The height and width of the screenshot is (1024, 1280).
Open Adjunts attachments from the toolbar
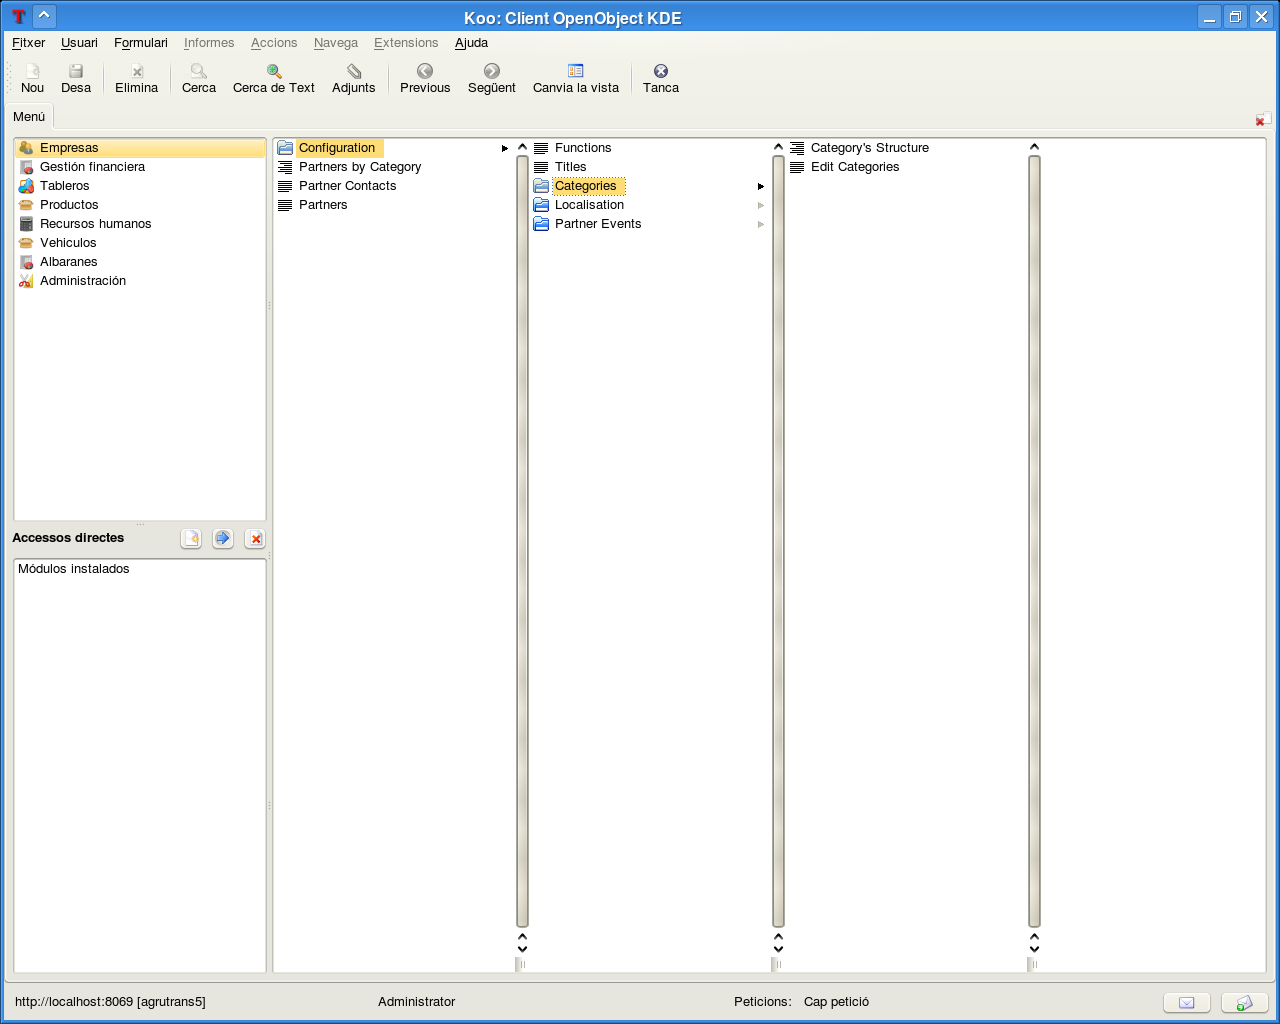coord(354,78)
